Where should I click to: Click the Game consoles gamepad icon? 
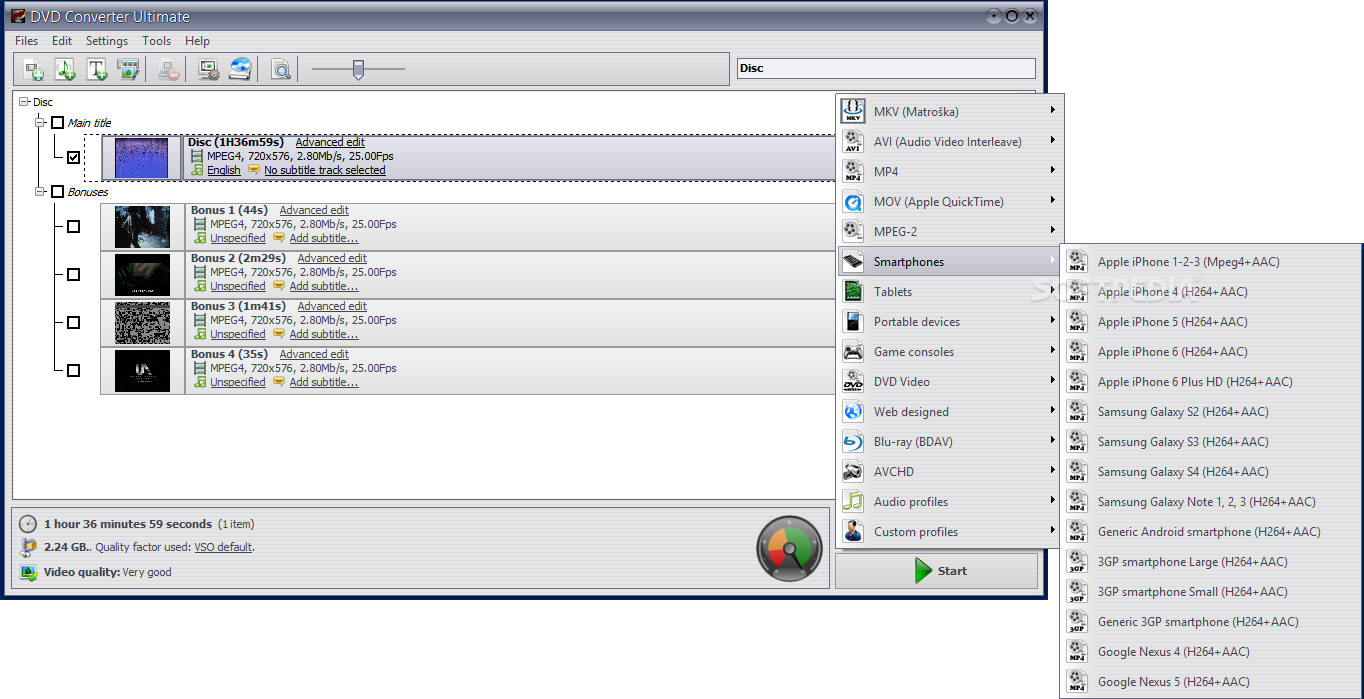coord(853,351)
